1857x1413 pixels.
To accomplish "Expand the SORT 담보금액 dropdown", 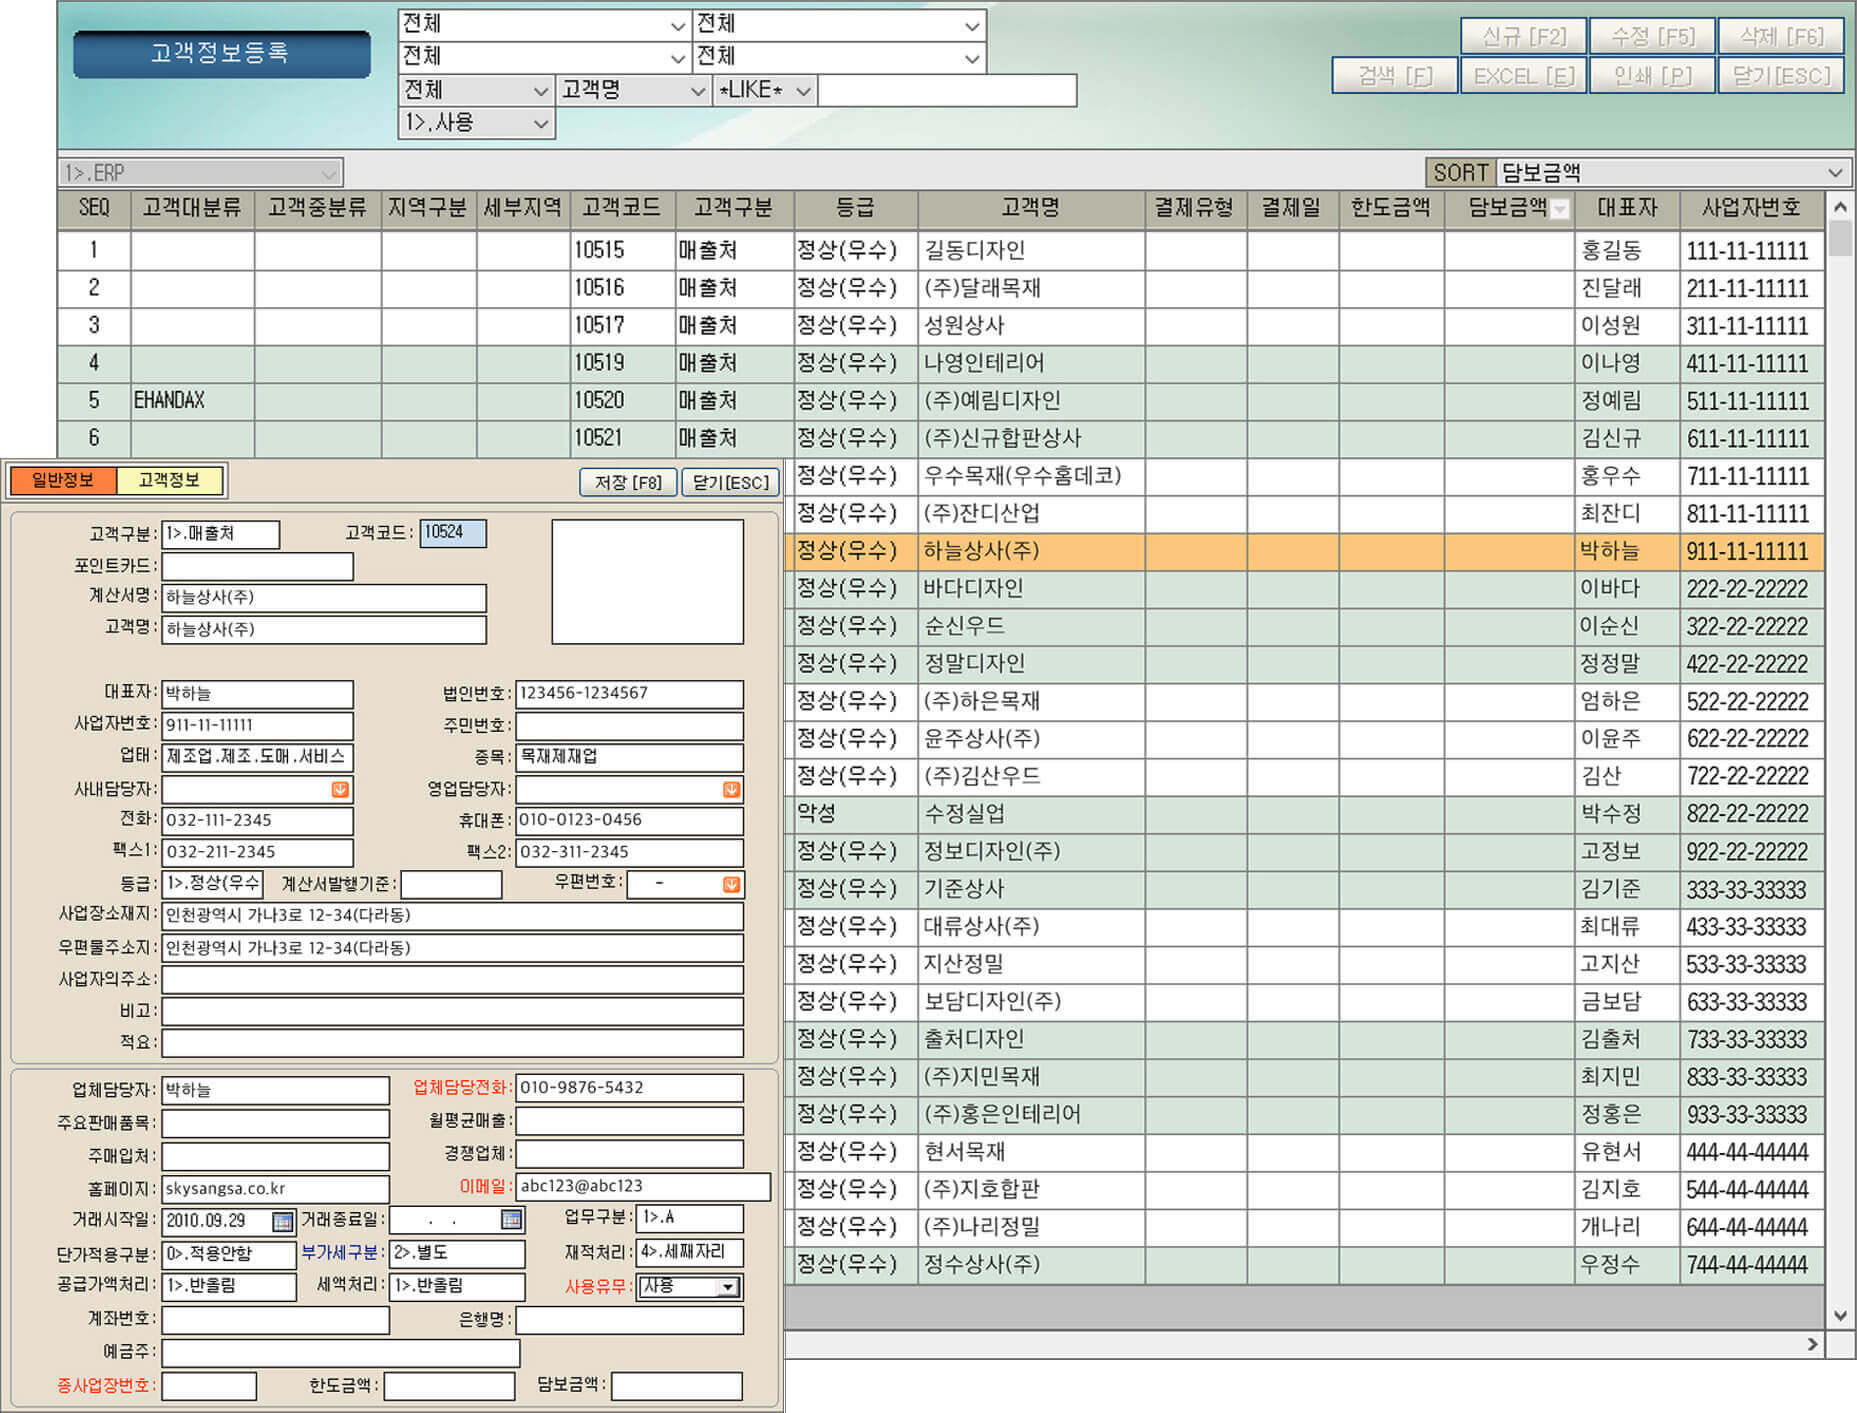I will point(1835,172).
